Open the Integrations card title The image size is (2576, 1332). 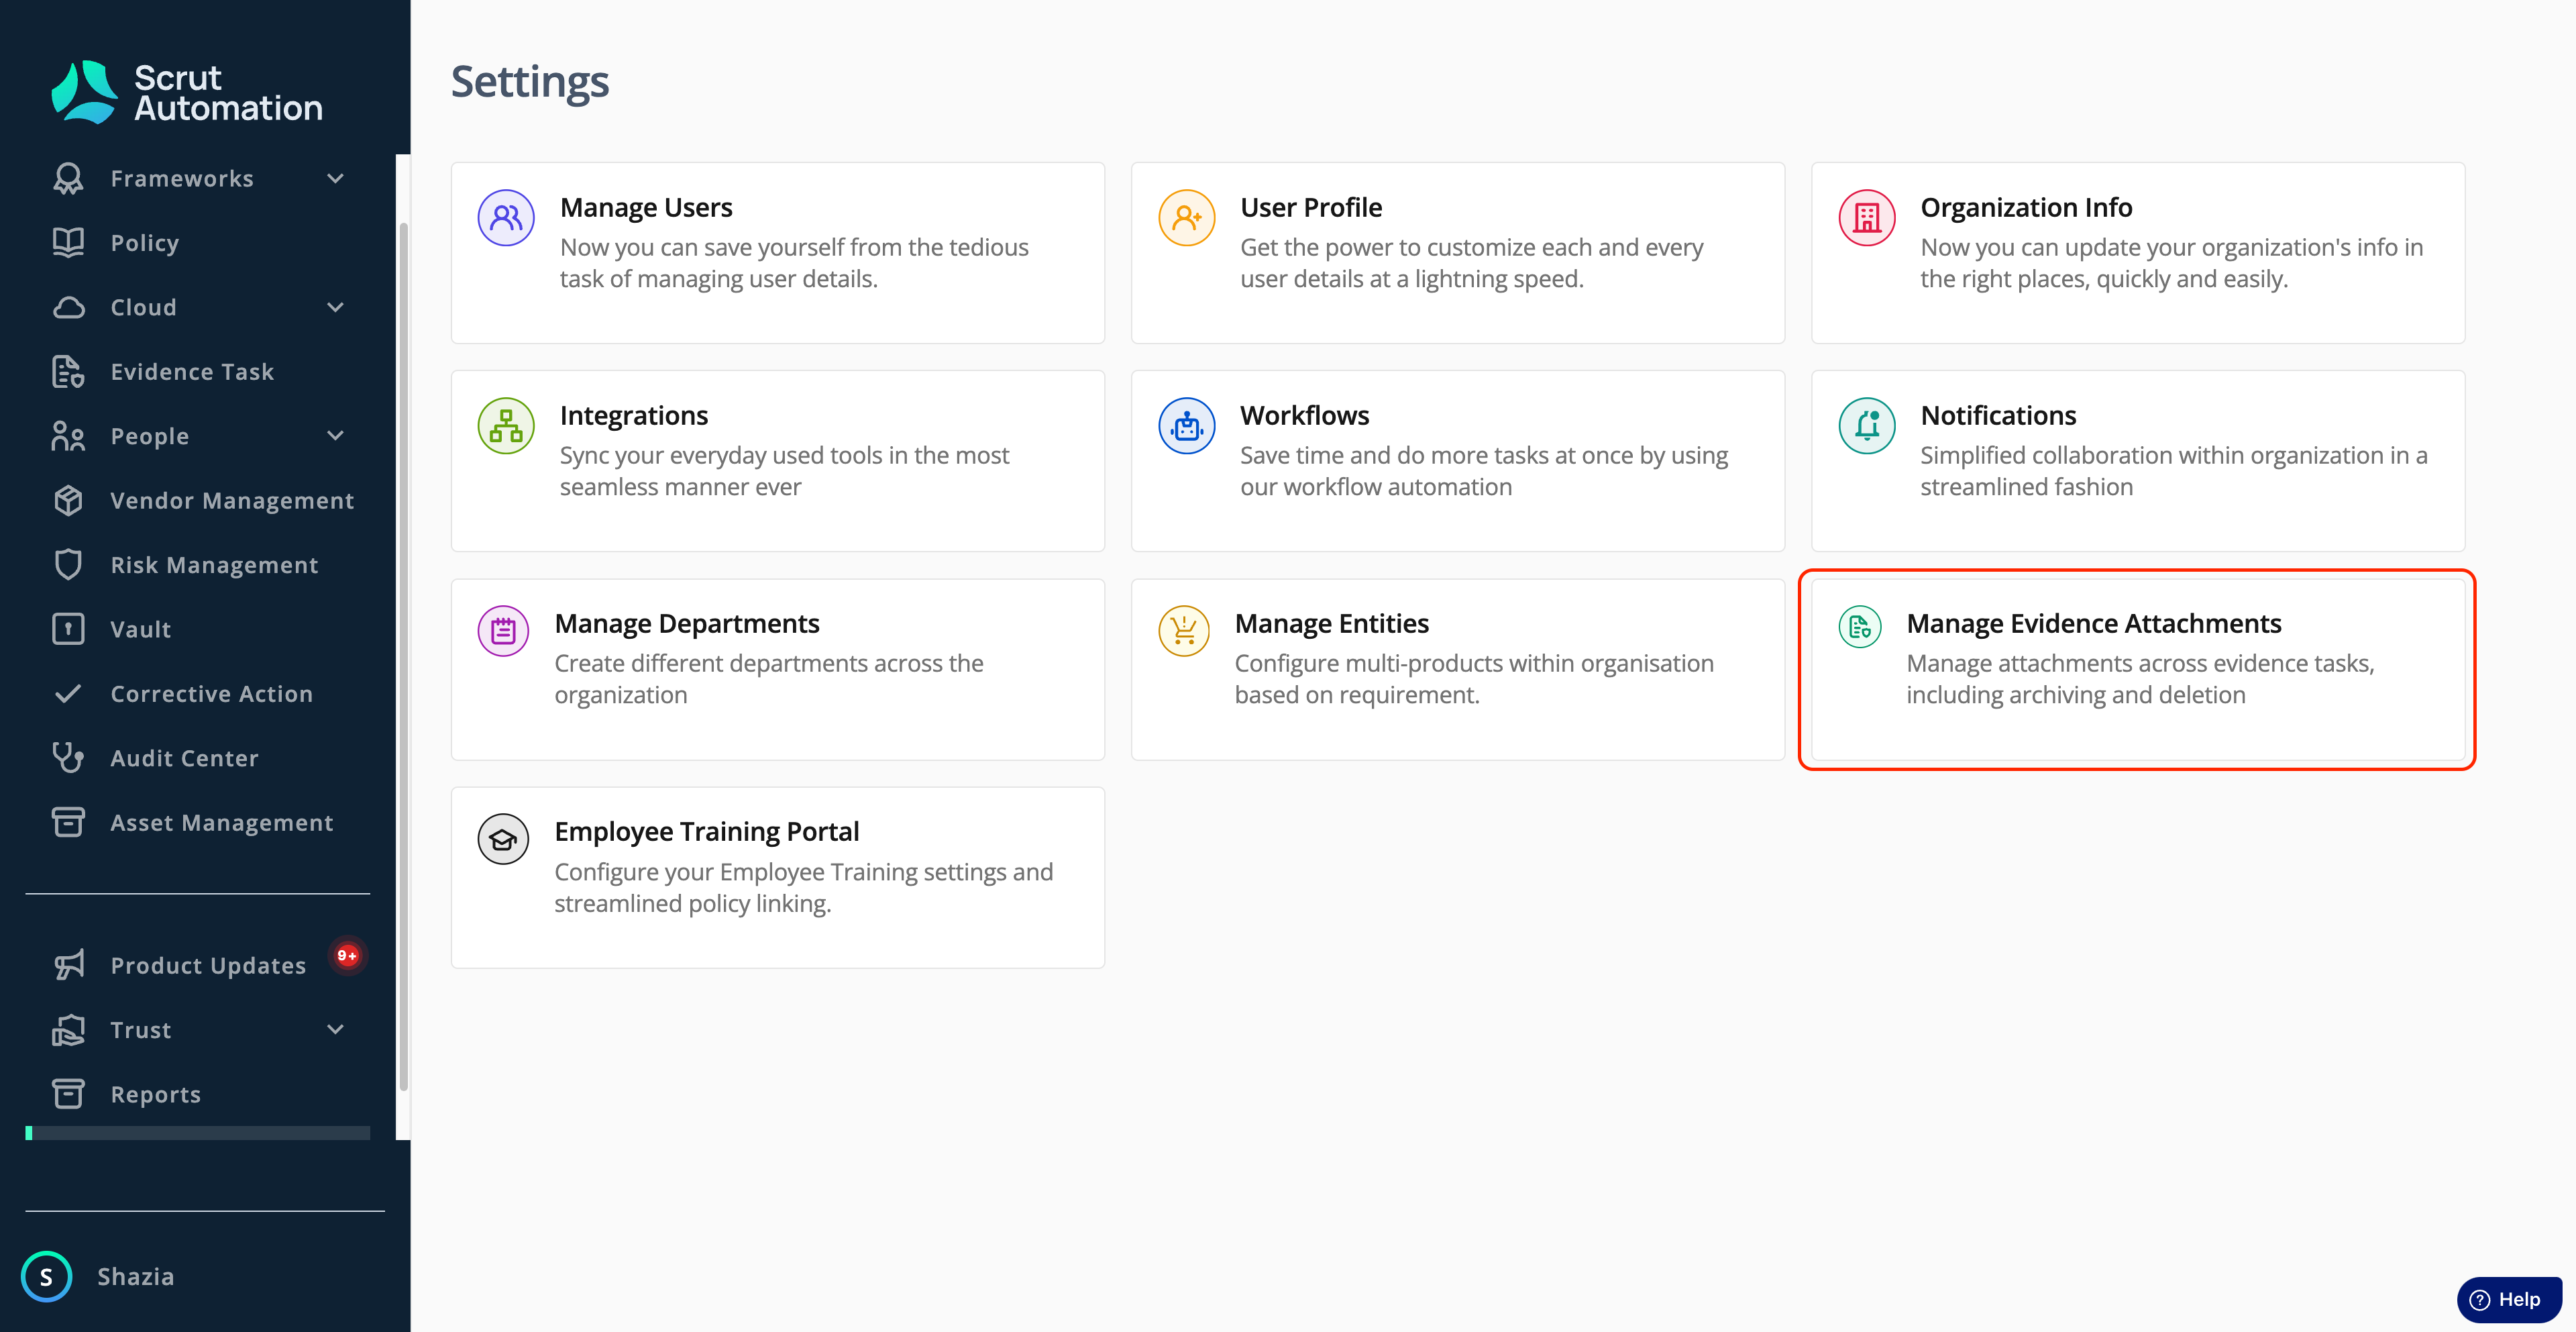633,415
